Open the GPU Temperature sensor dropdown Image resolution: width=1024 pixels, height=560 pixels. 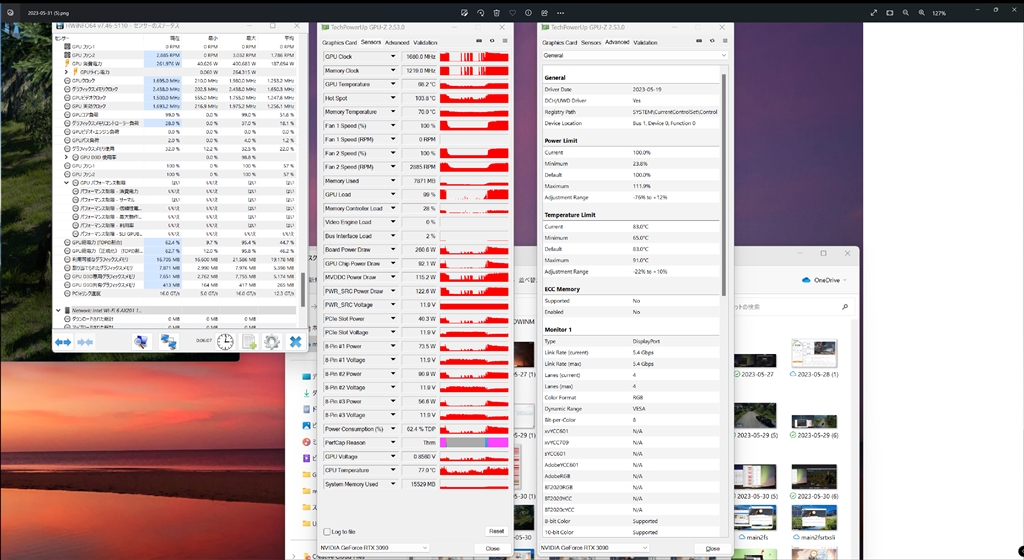tap(393, 84)
